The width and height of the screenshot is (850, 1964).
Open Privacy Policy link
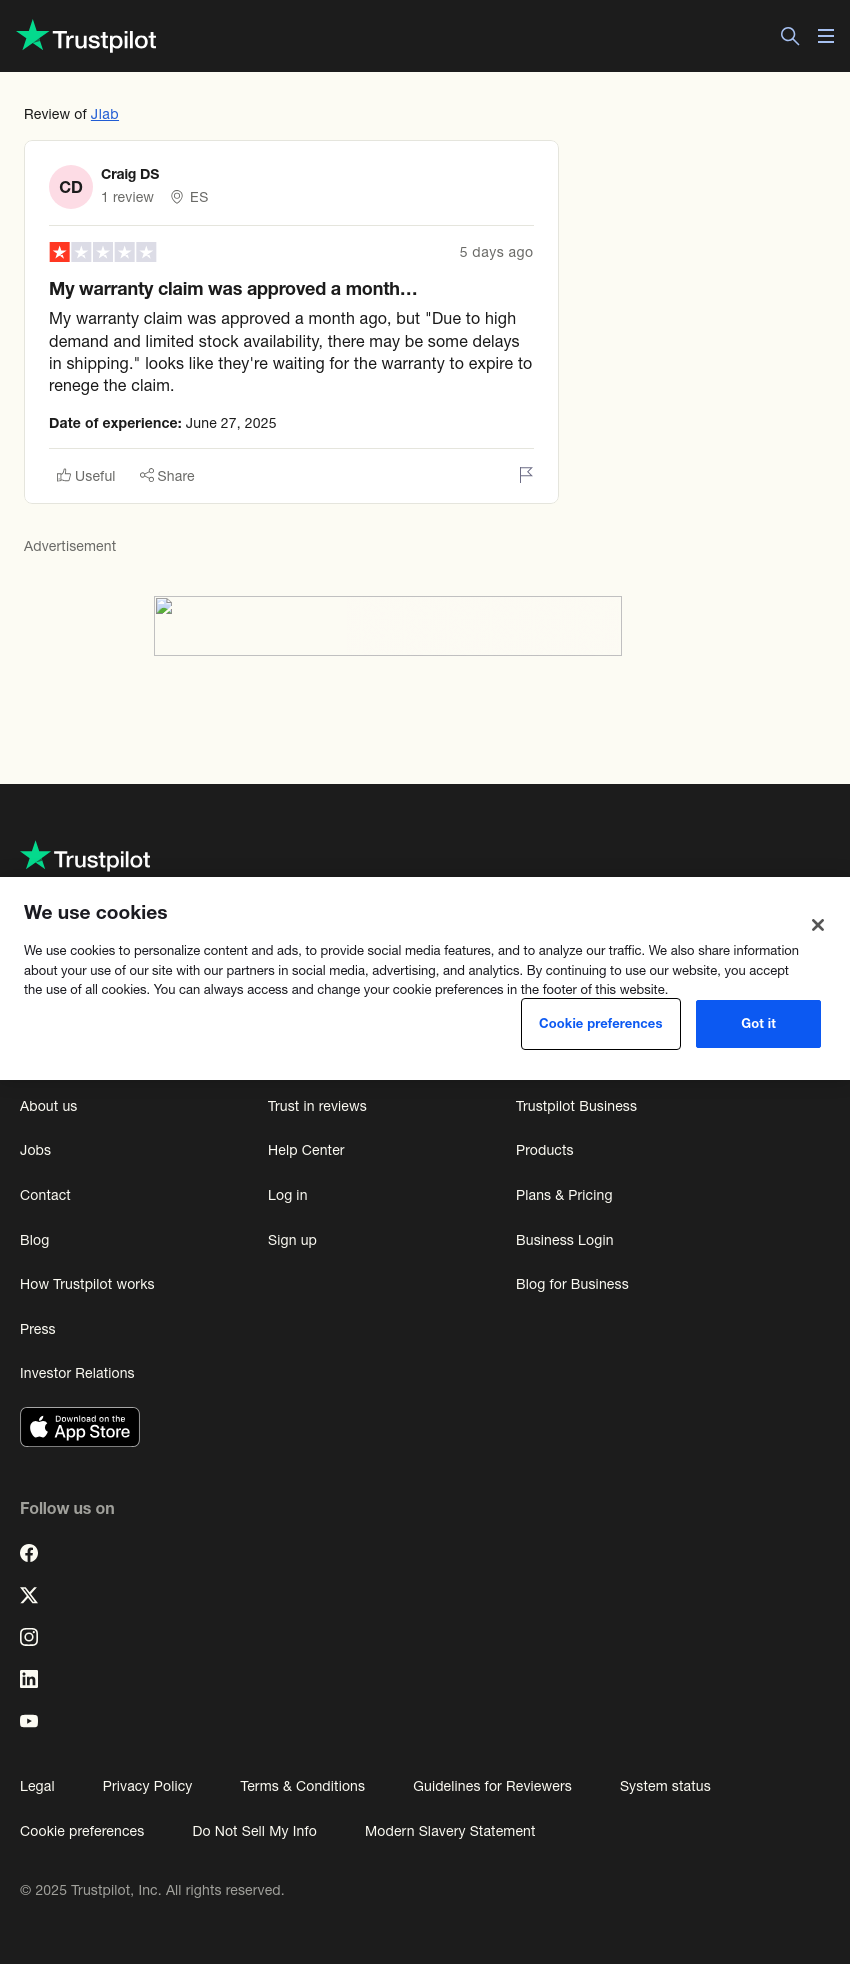click(x=148, y=1786)
